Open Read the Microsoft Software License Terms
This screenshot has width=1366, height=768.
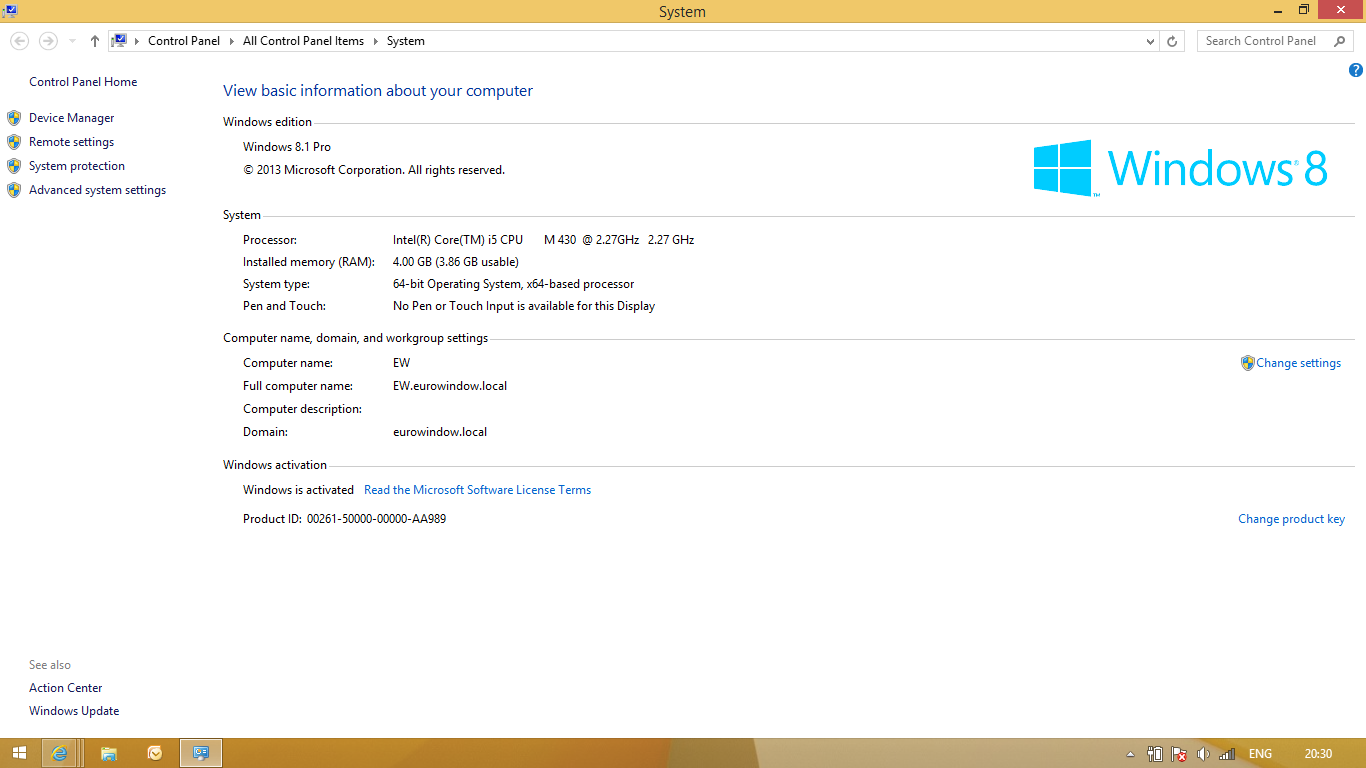pos(477,490)
